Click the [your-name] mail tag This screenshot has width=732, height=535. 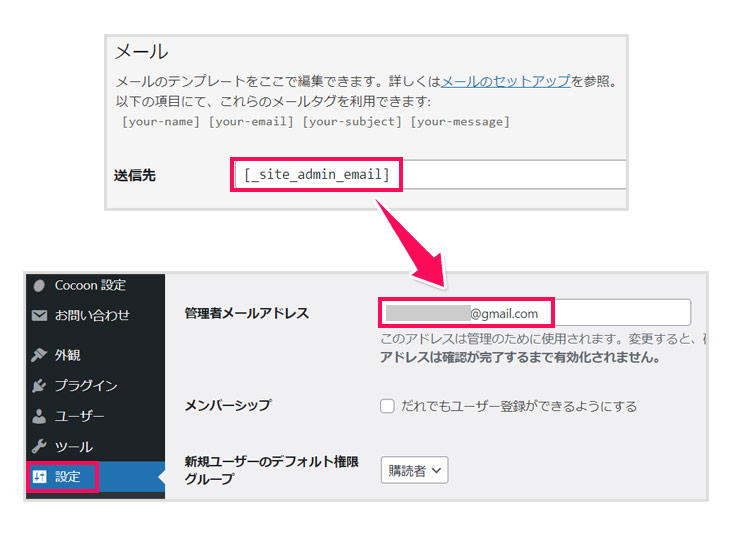coord(161,121)
